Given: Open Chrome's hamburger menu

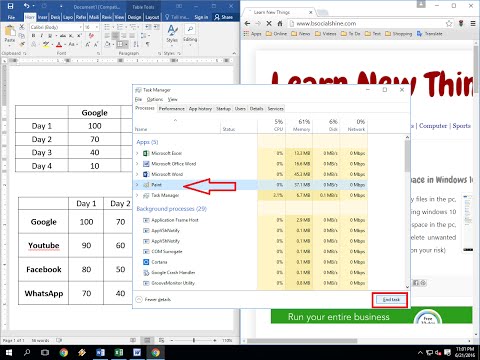Looking at the screenshot, I should [x=473, y=23].
